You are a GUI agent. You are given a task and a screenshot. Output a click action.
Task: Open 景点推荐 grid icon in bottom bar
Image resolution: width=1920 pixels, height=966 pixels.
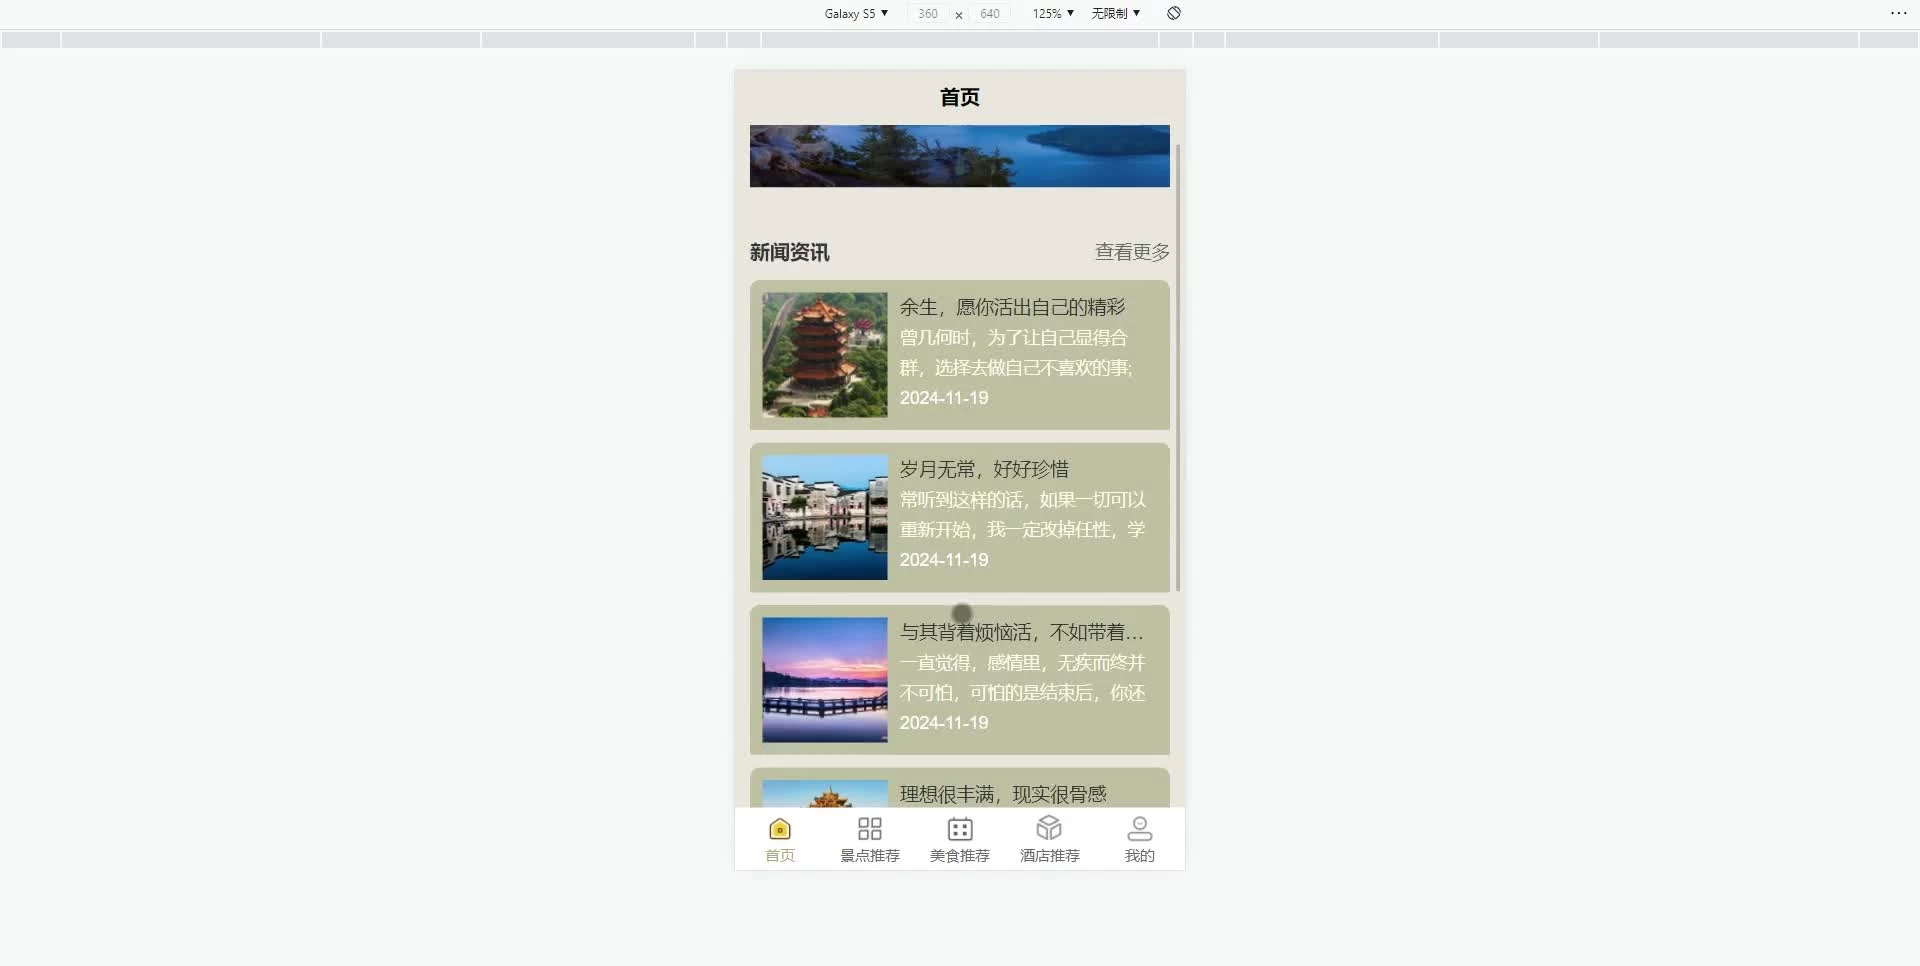(x=870, y=829)
